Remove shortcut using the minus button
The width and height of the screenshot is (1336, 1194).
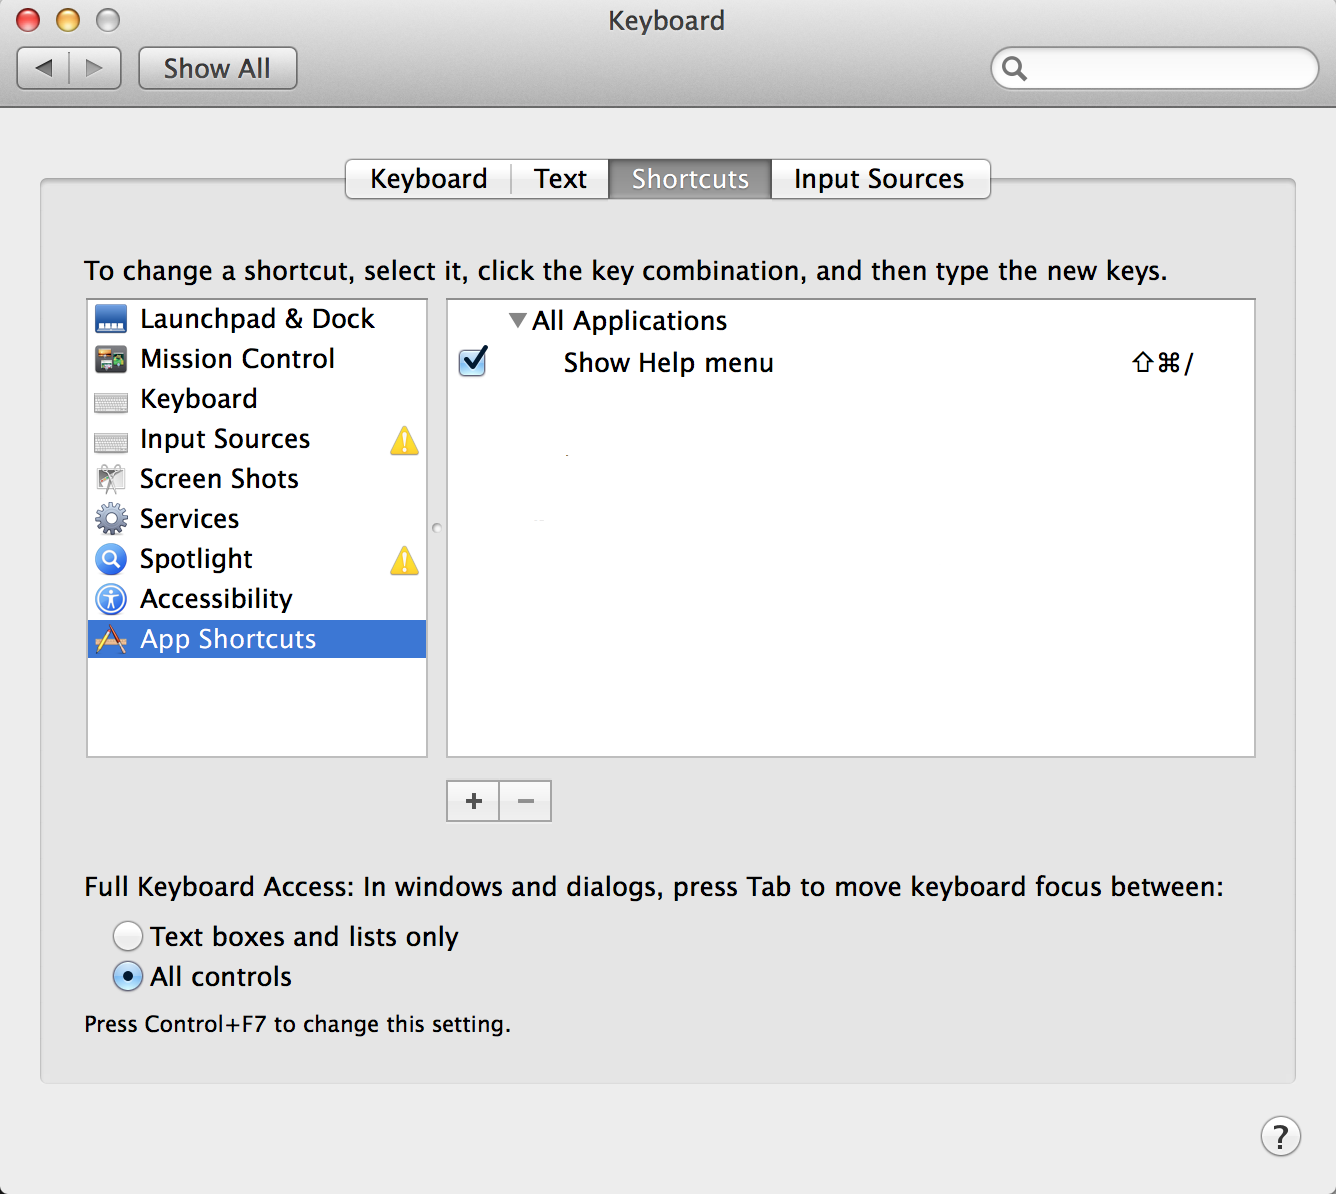click(526, 801)
